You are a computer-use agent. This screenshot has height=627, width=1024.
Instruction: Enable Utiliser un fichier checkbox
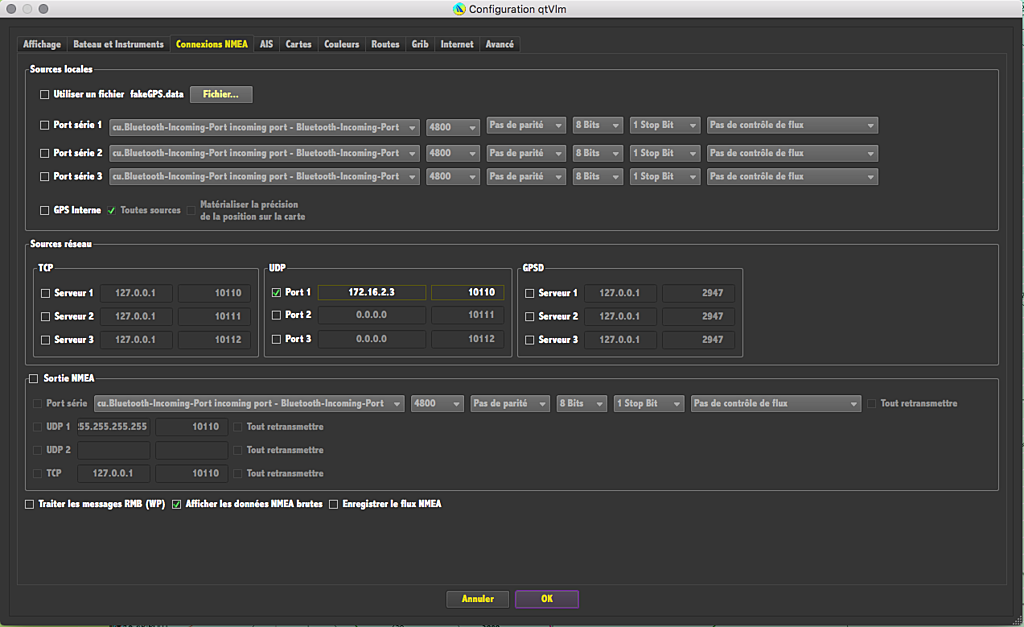tap(44, 95)
